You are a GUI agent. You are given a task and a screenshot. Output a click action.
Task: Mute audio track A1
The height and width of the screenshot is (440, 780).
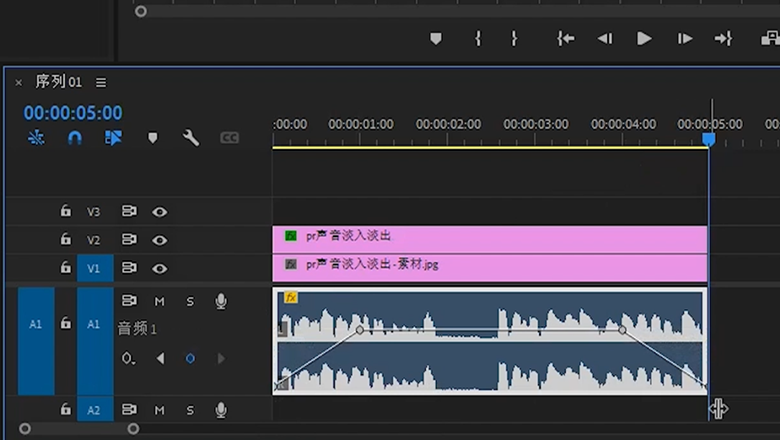pos(159,301)
